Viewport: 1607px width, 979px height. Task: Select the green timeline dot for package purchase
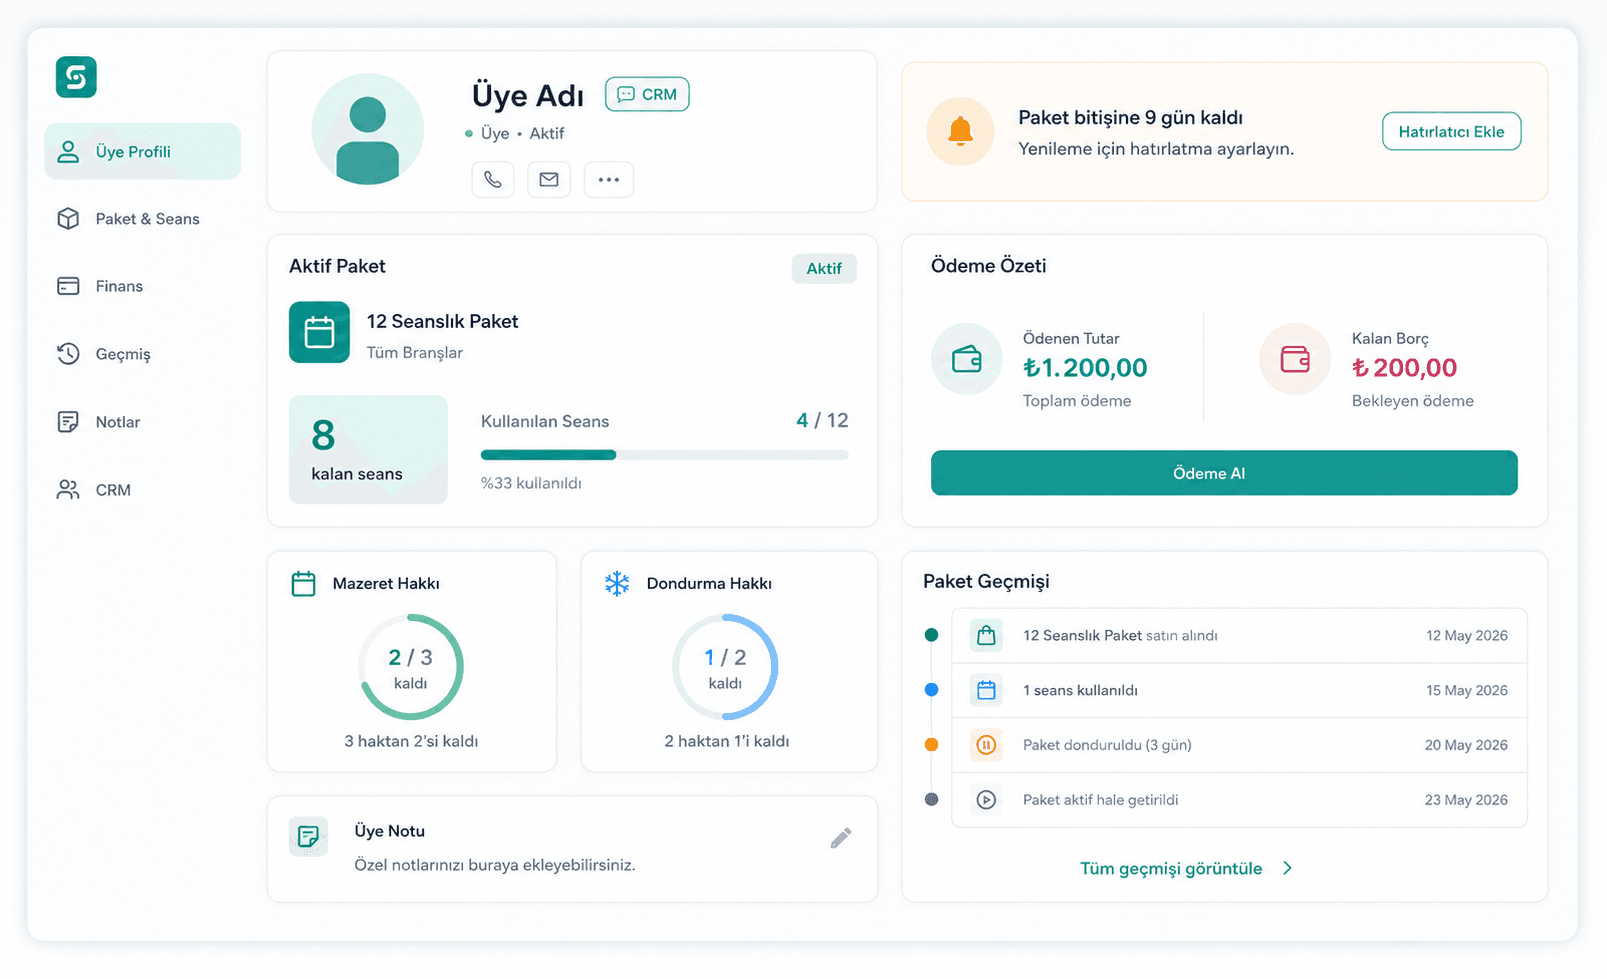(932, 635)
